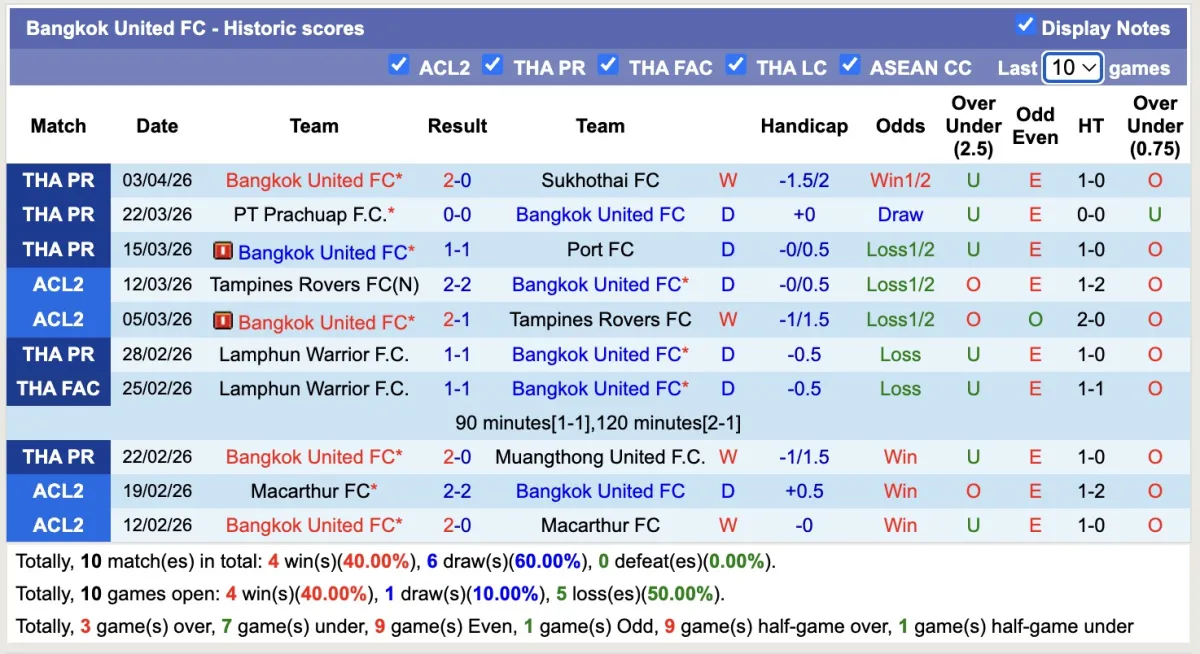Uncheck the THA PR filter checkbox
Viewport: 1200px width, 654px height.
(x=493, y=66)
